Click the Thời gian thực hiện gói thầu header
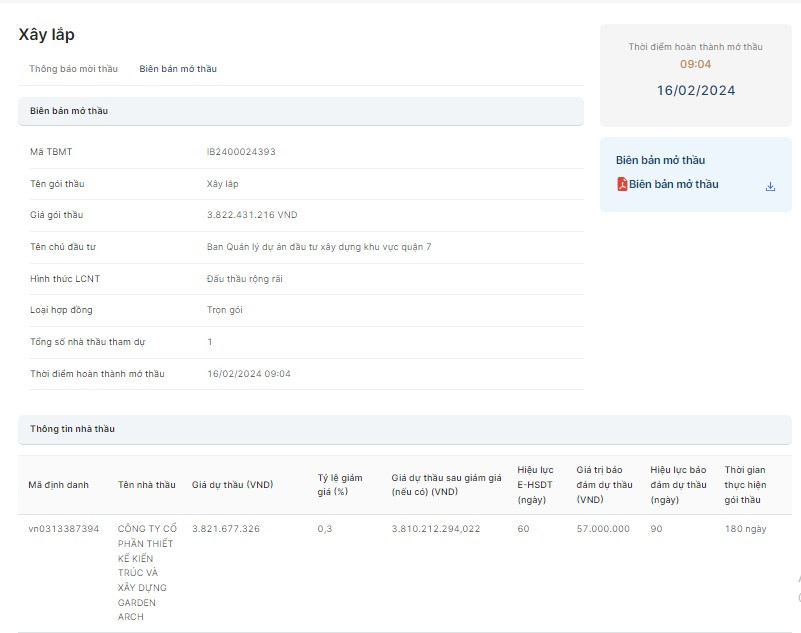Screen dimensions: 801x633 744,485
